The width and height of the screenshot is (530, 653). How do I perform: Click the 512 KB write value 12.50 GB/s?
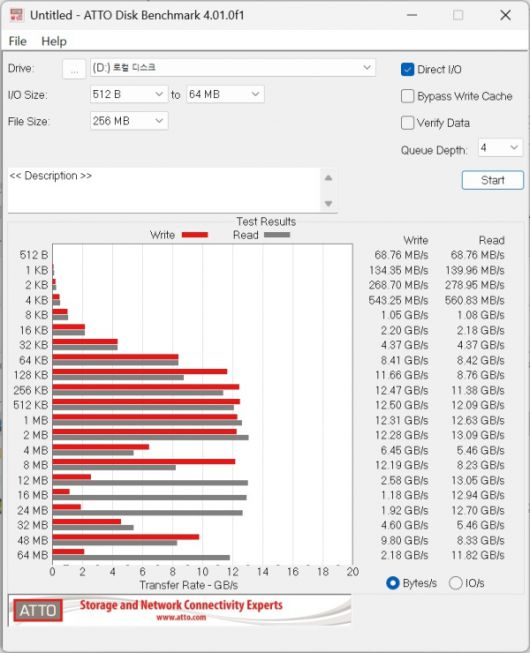401,405
